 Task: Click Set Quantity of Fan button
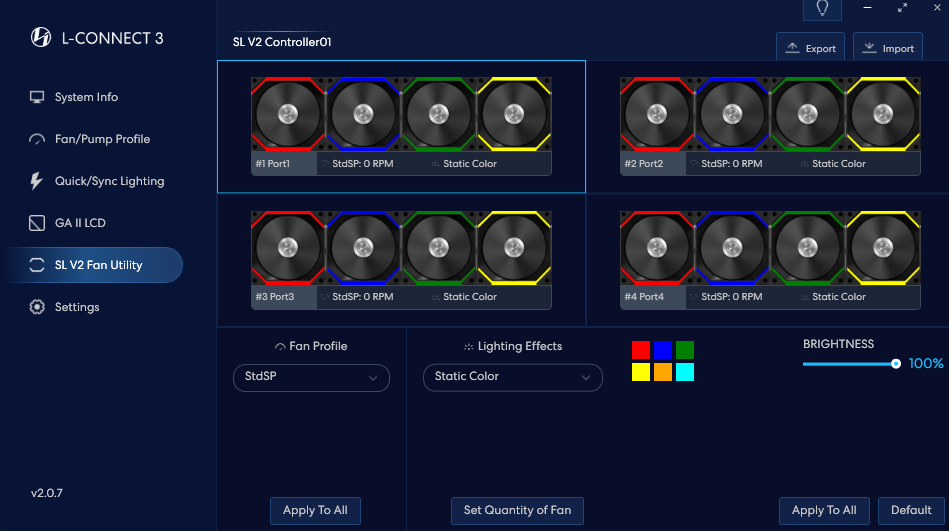[517, 510]
